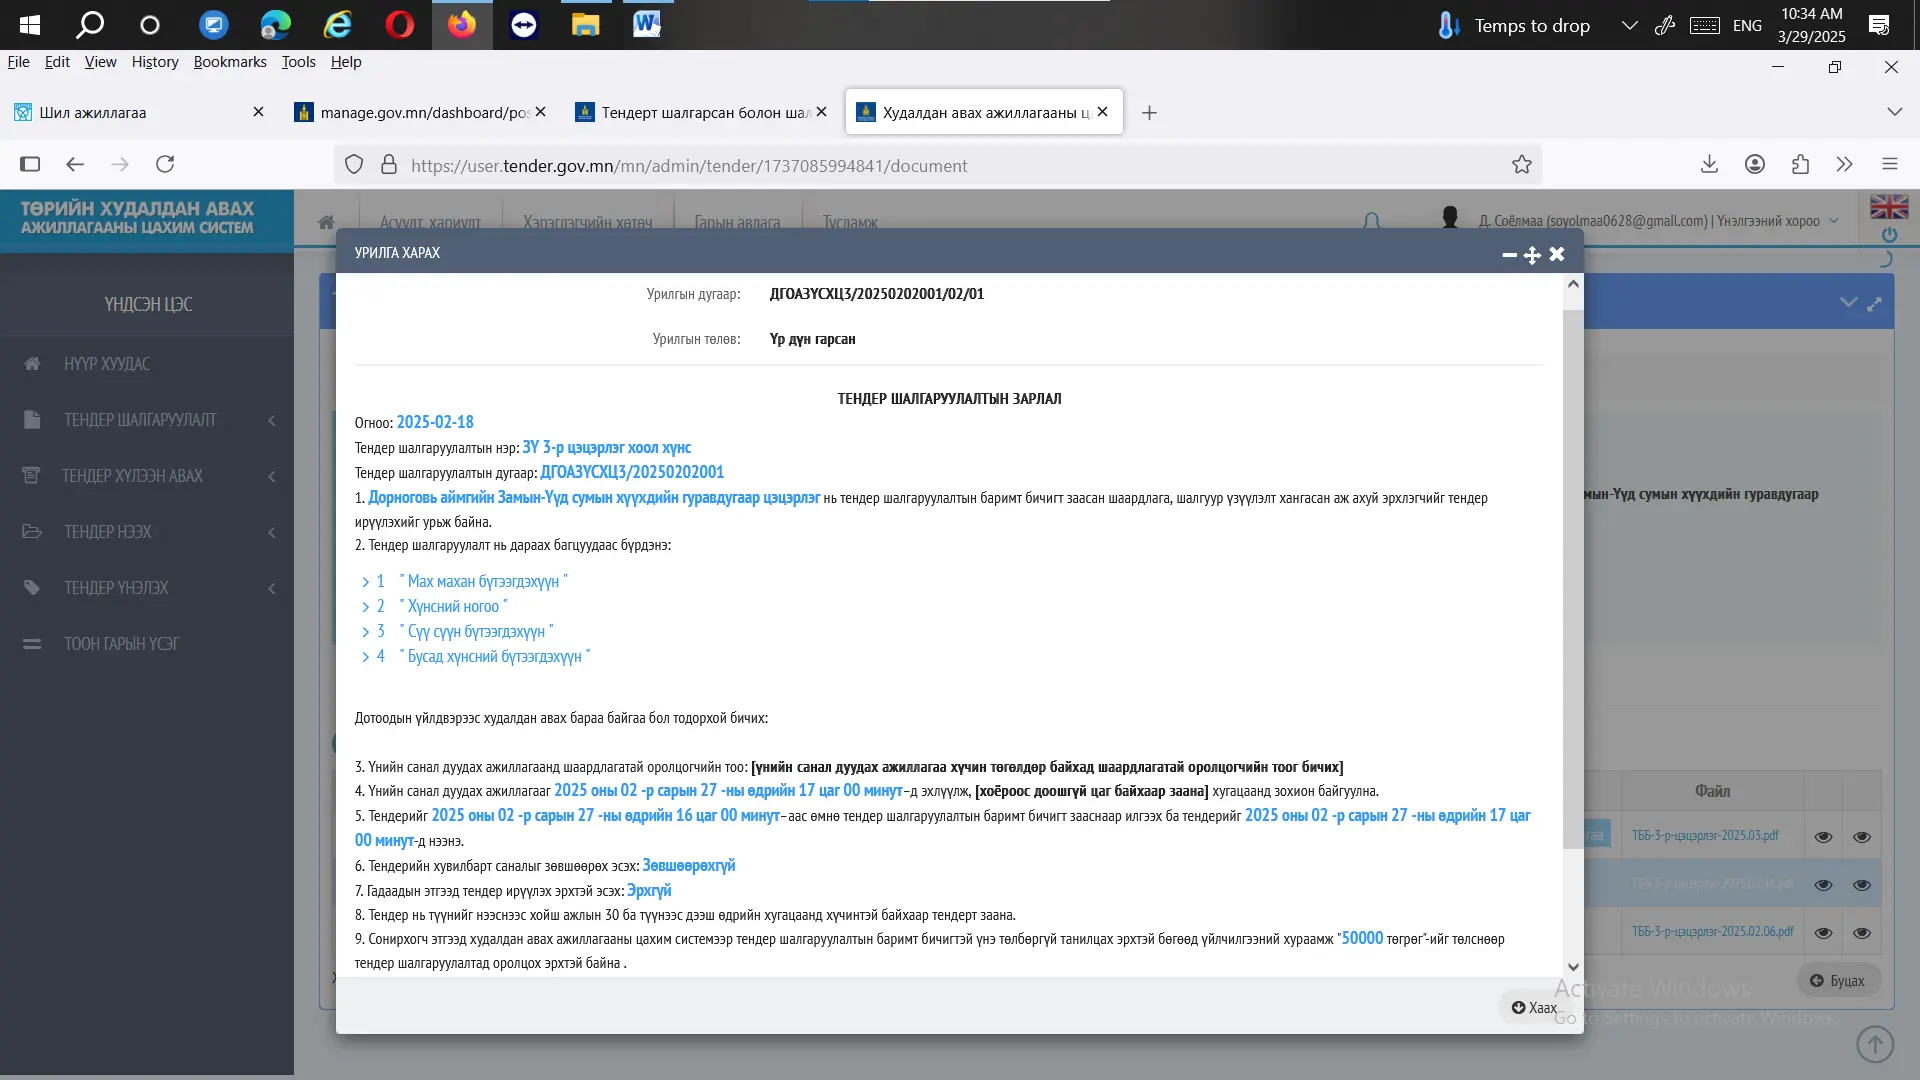Open the Firefox downloads arrow icon
Screen dimensions: 1920x1080
point(1709,164)
